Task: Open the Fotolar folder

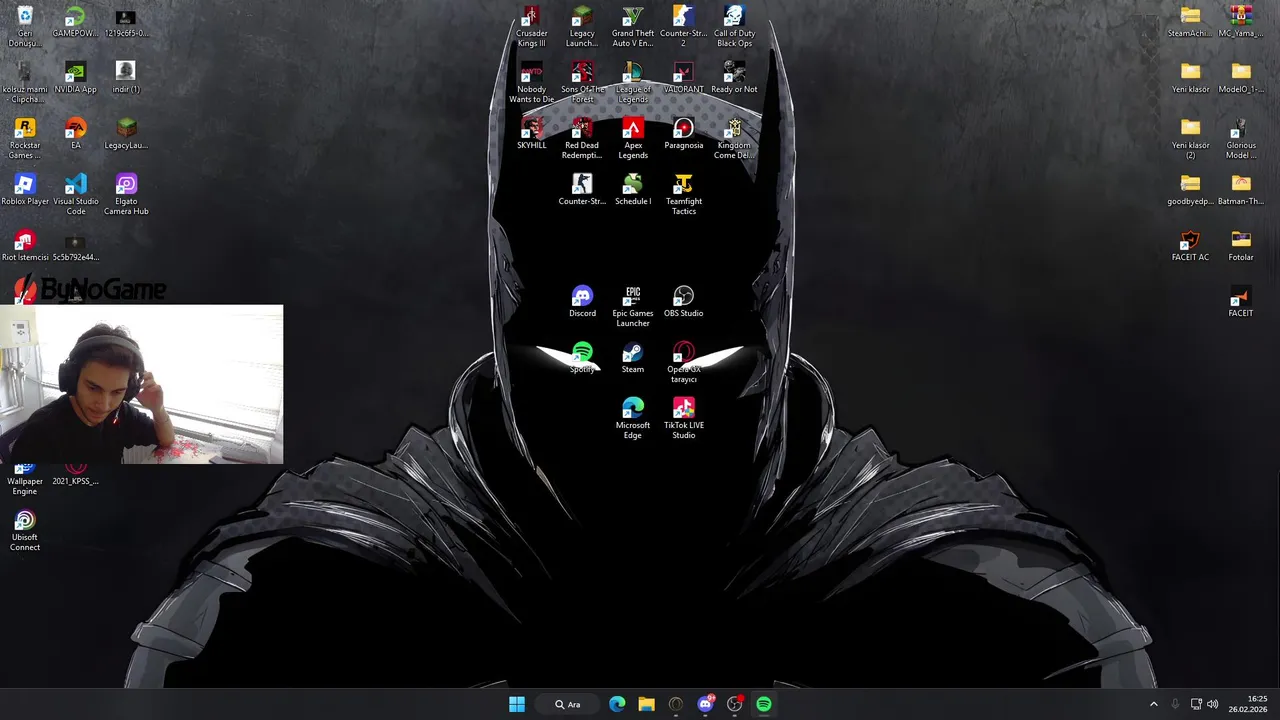Action: [x=1241, y=246]
